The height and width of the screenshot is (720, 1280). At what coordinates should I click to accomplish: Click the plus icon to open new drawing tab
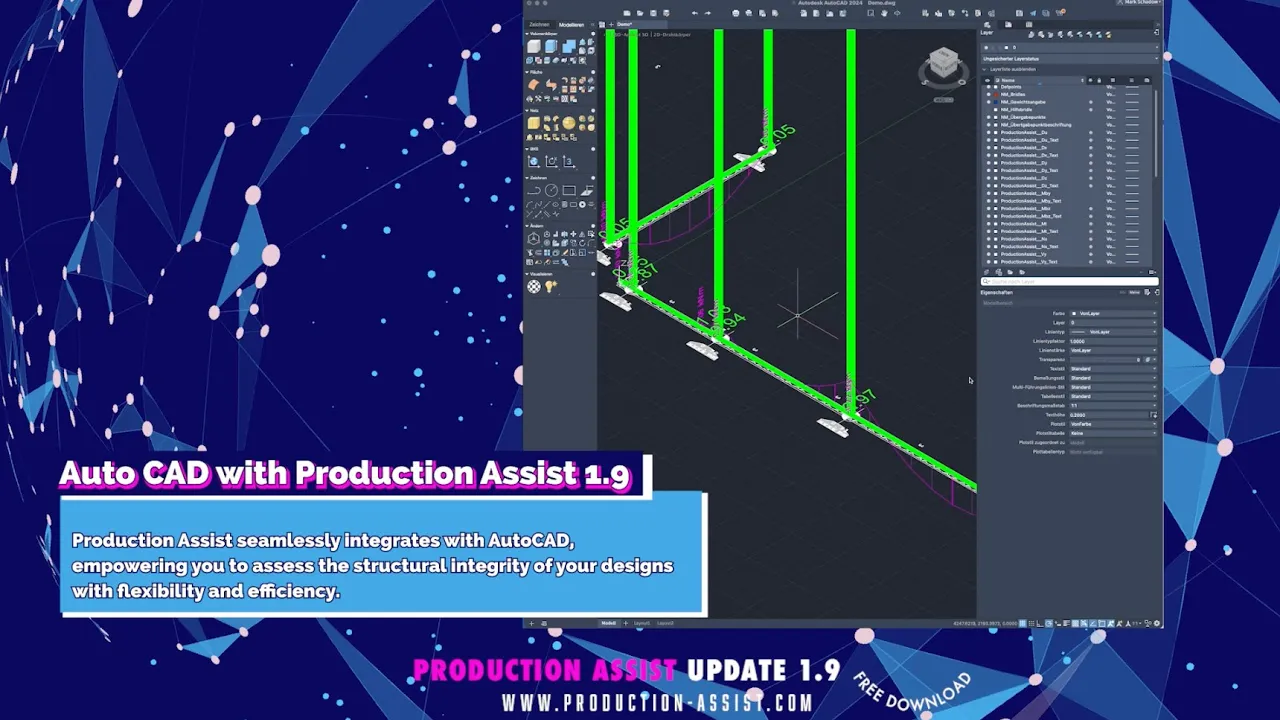(611, 24)
